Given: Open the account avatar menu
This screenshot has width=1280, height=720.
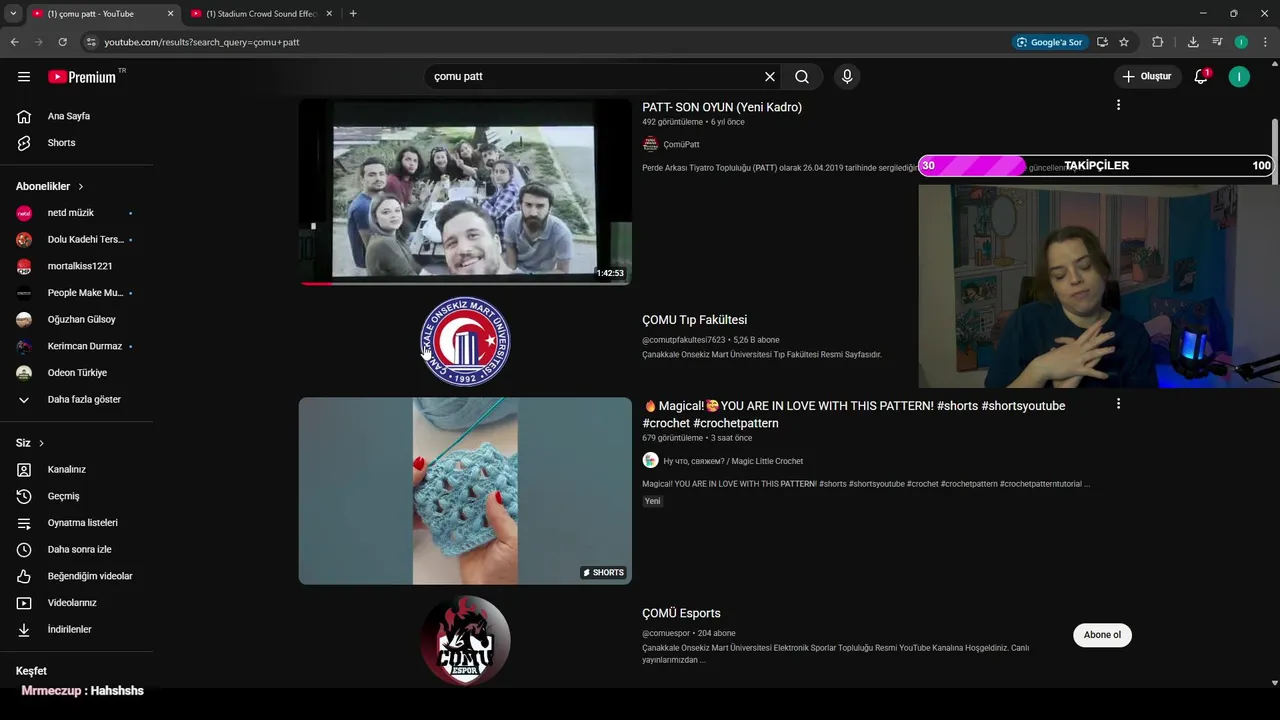Looking at the screenshot, I should pyautogui.click(x=1239, y=76).
